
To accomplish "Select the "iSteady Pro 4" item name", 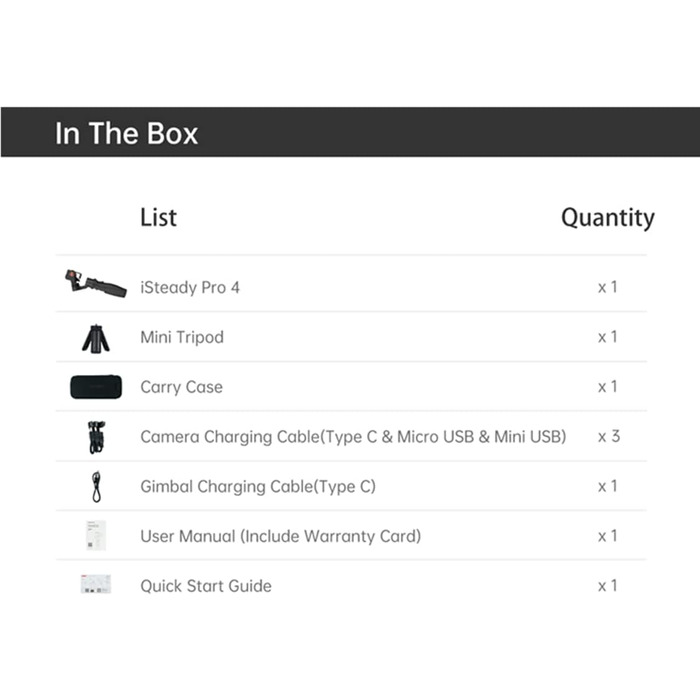I will pos(190,287).
